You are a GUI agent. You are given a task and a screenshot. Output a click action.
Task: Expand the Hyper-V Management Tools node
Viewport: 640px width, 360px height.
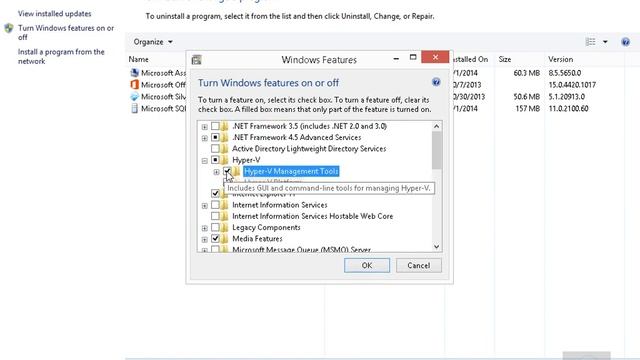pos(216,172)
